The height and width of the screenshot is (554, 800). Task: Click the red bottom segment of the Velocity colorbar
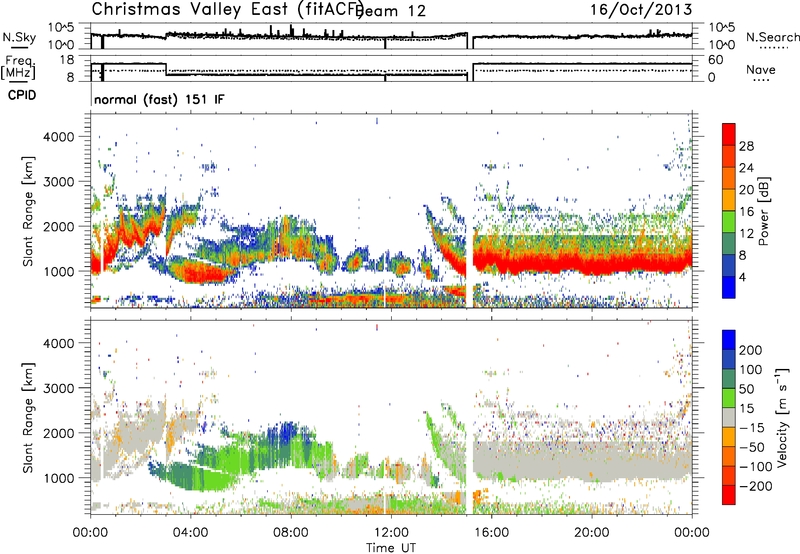pyautogui.click(x=729, y=495)
